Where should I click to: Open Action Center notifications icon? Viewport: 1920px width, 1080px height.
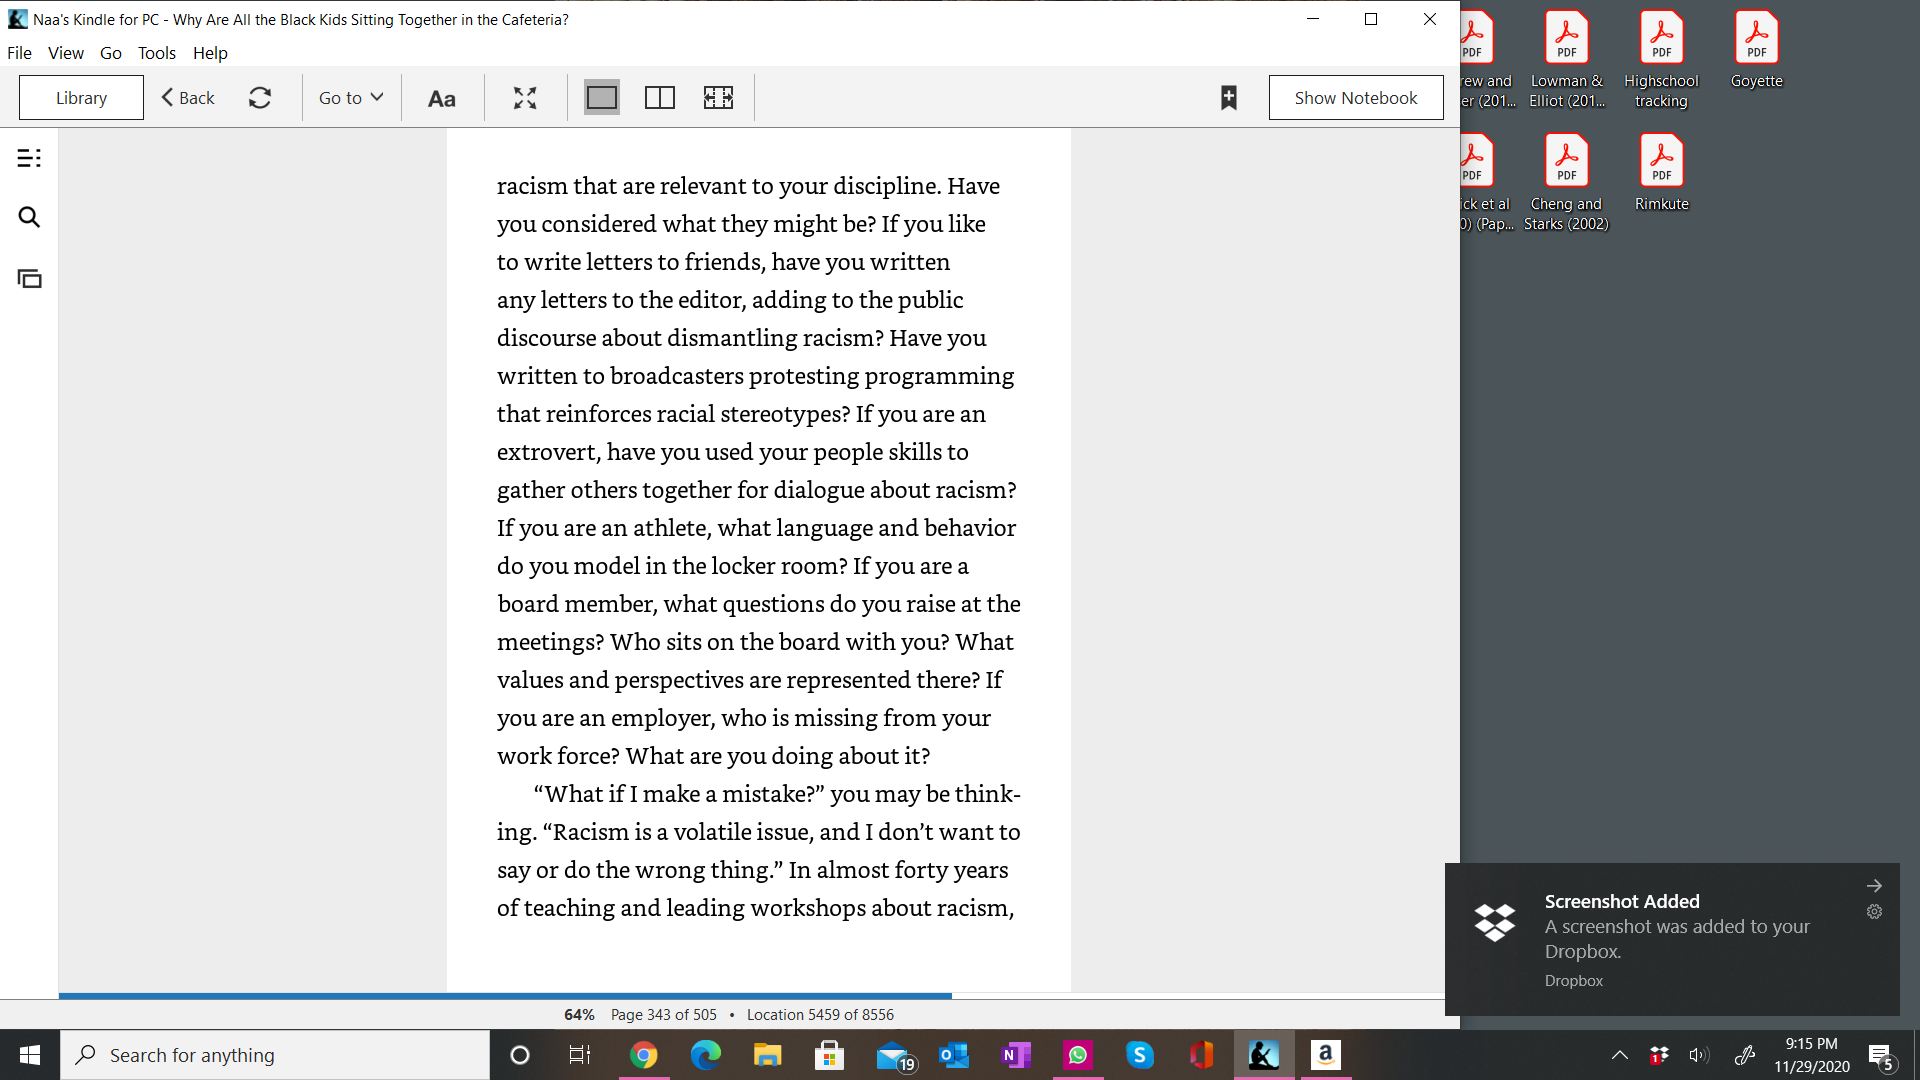pyautogui.click(x=1882, y=1056)
